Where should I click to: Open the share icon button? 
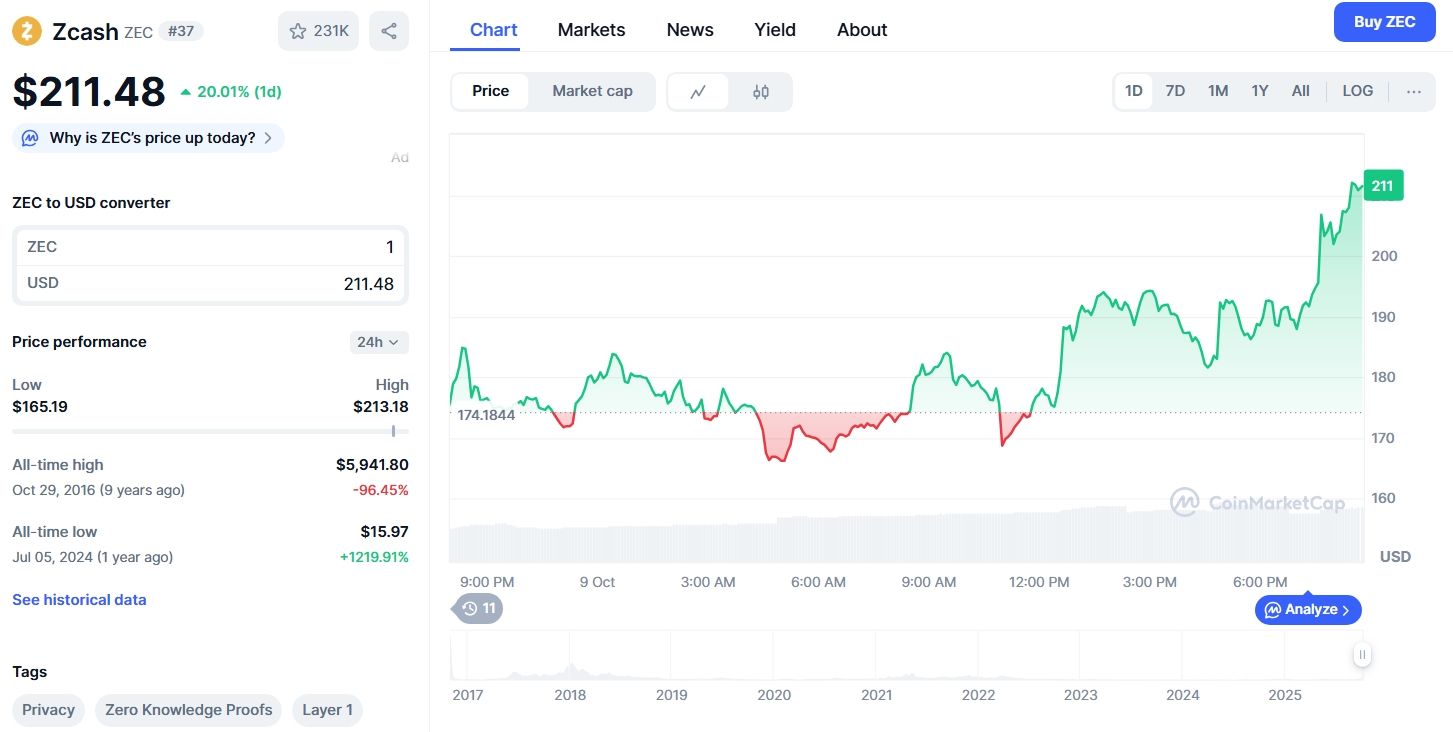pos(389,31)
